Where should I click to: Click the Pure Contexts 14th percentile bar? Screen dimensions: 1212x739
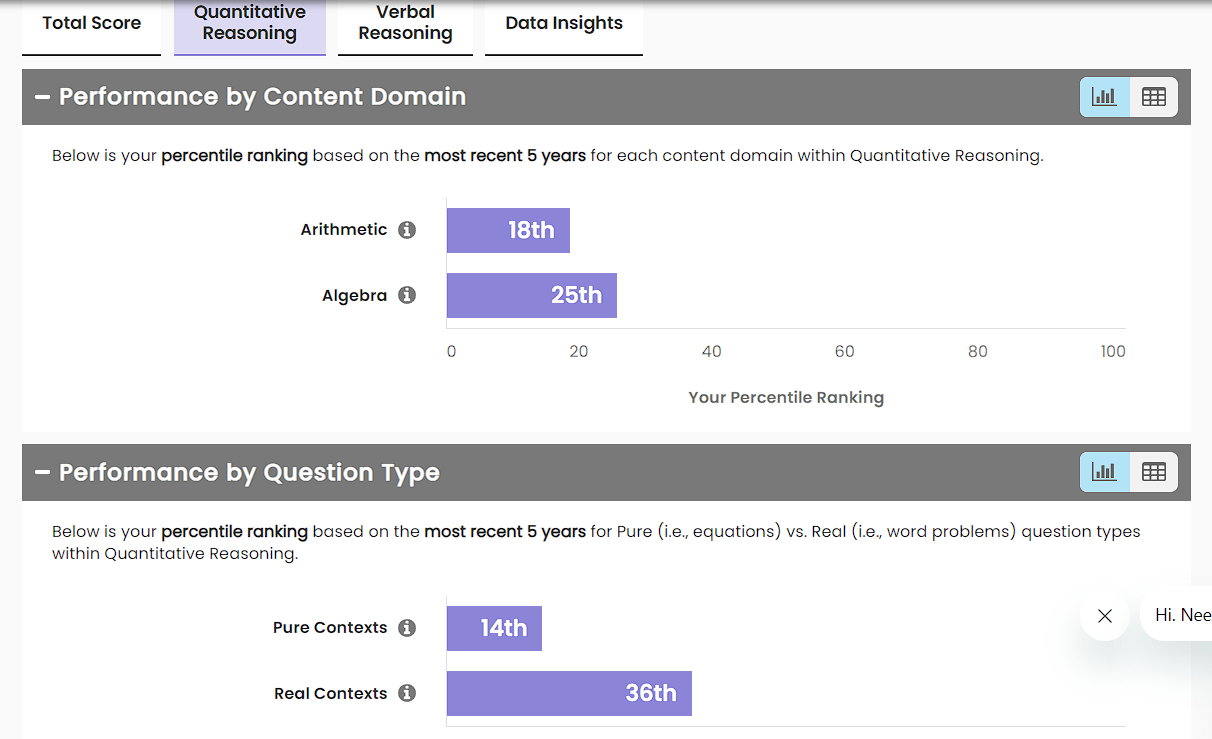[x=494, y=628]
